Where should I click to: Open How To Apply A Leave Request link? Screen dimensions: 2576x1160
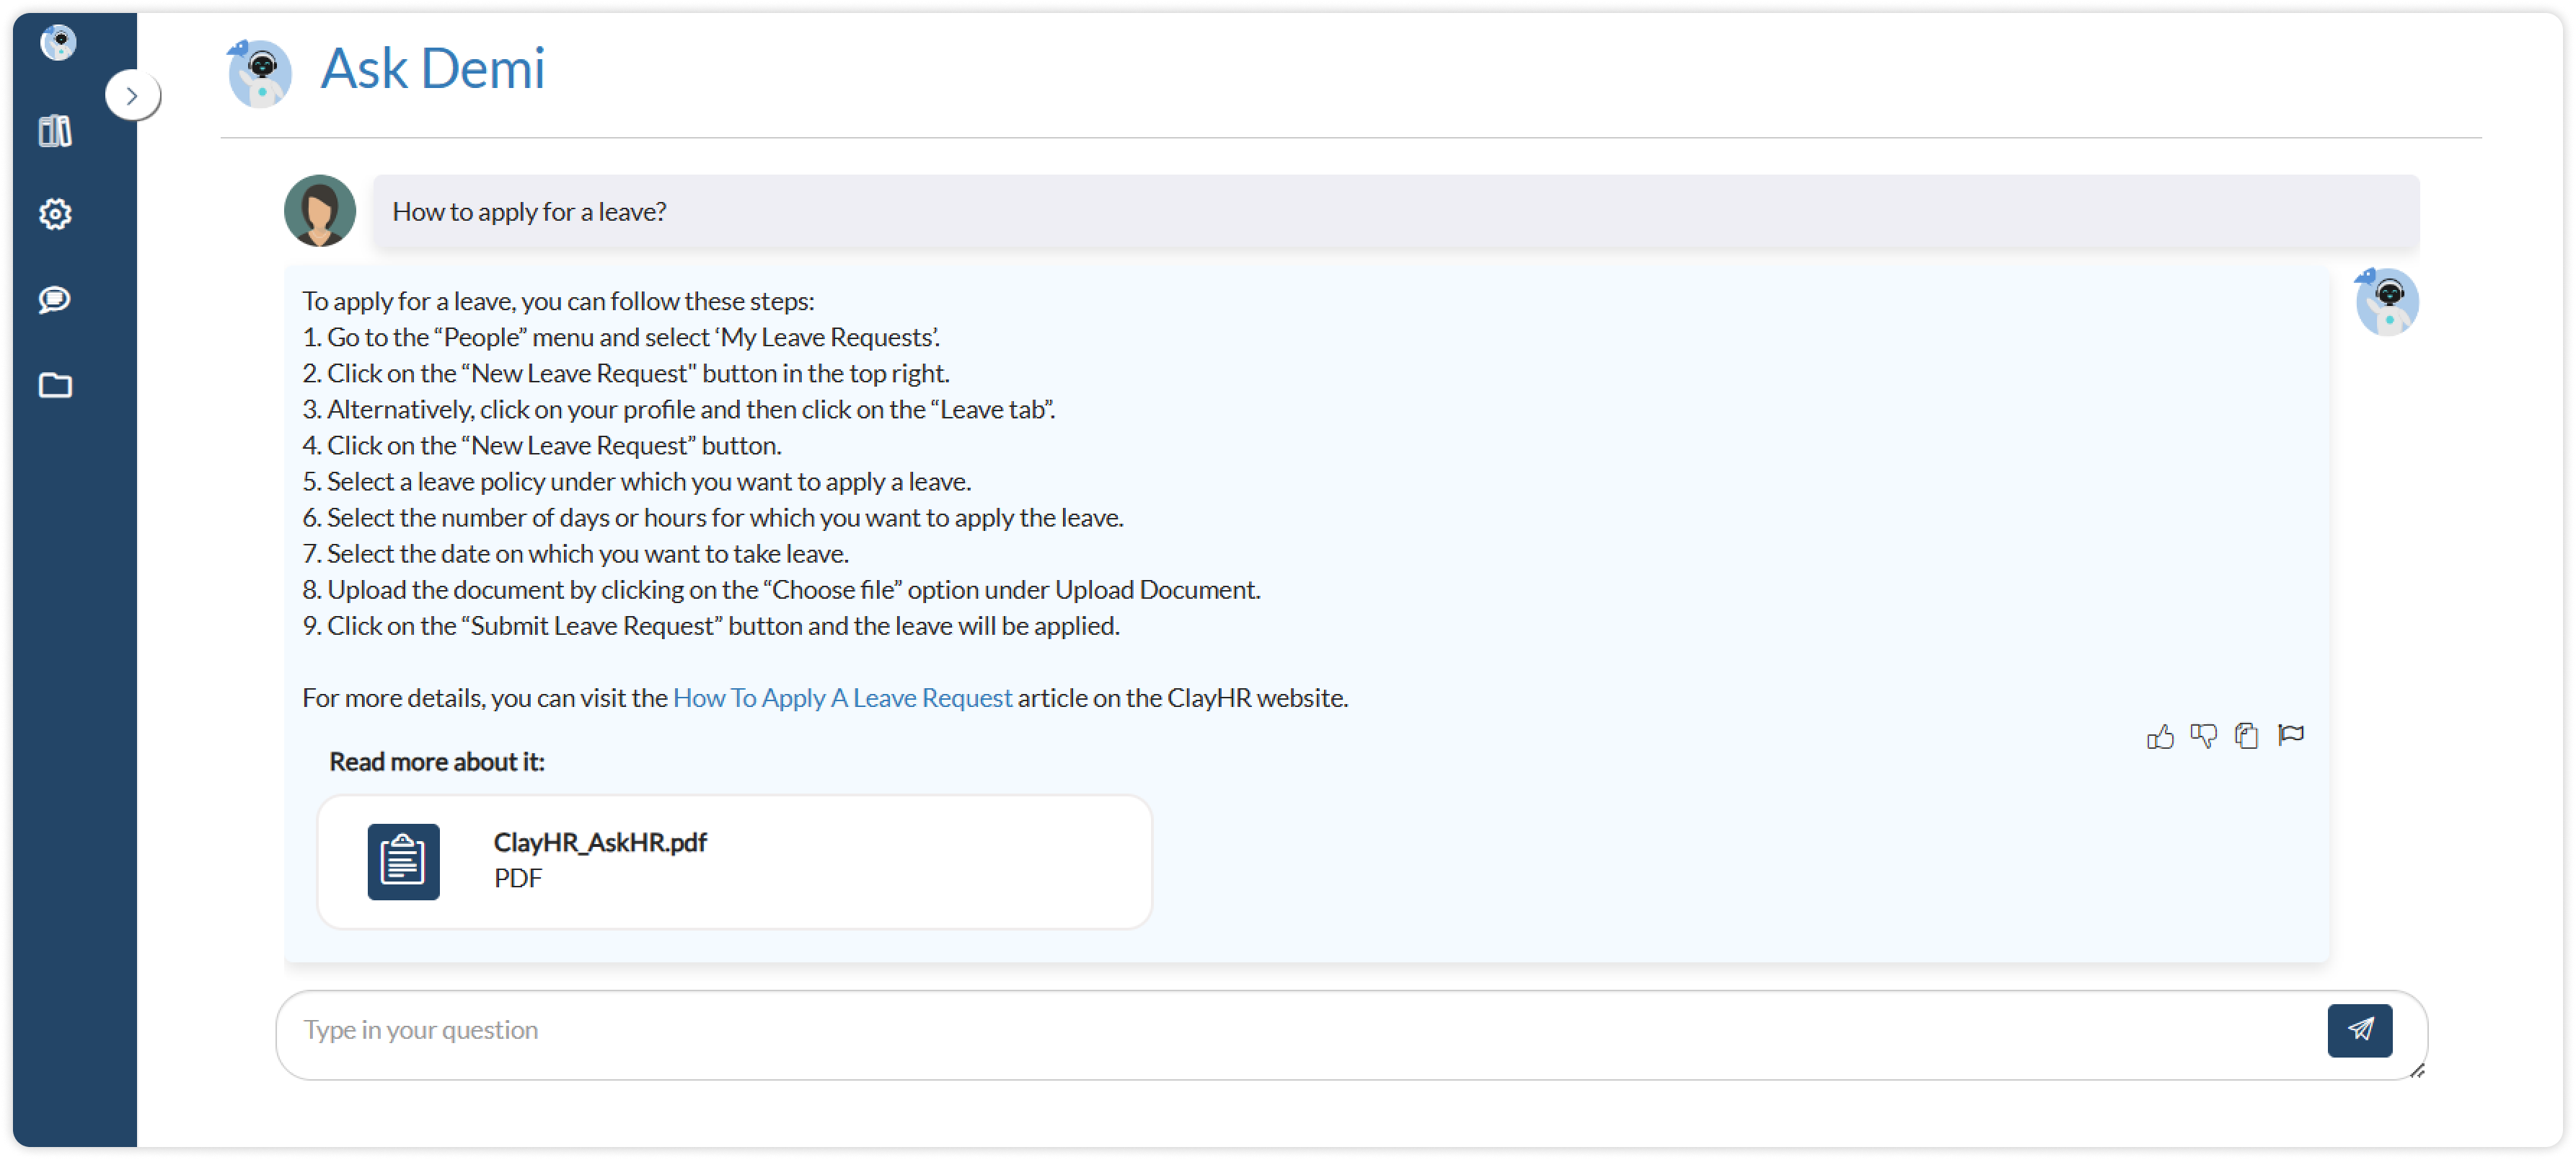842,698
